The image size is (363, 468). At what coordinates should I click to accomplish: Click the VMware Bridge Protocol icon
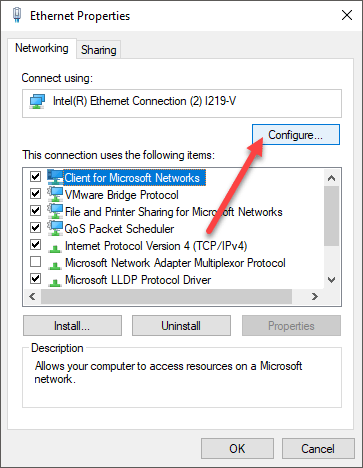point(55,194)
